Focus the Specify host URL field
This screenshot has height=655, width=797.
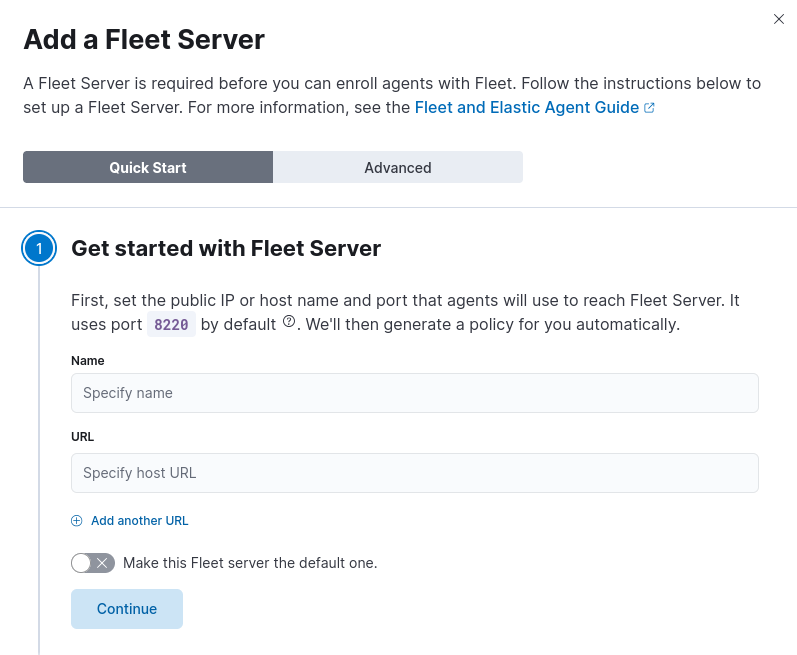[415, 473]
